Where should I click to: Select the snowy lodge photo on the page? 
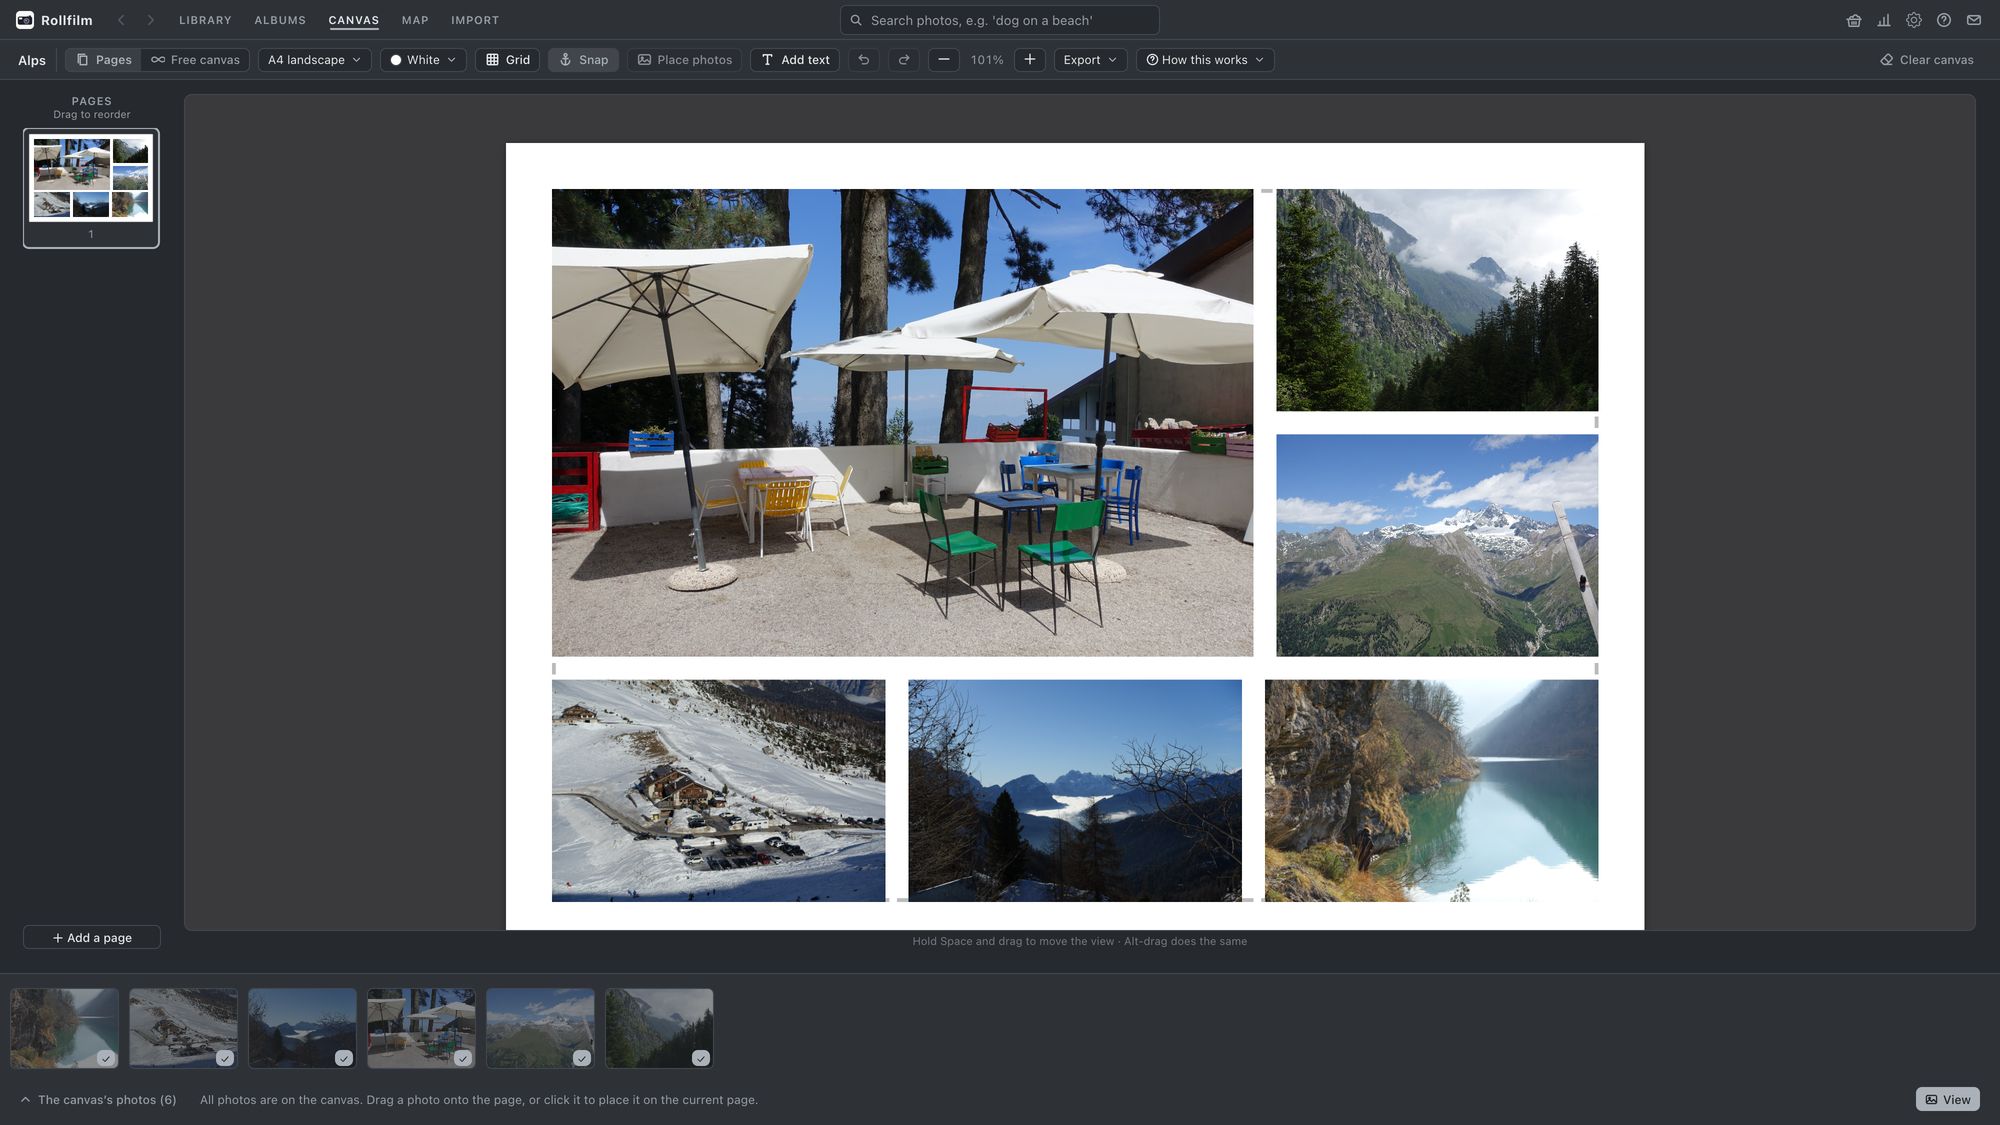[x=718, y=791]
